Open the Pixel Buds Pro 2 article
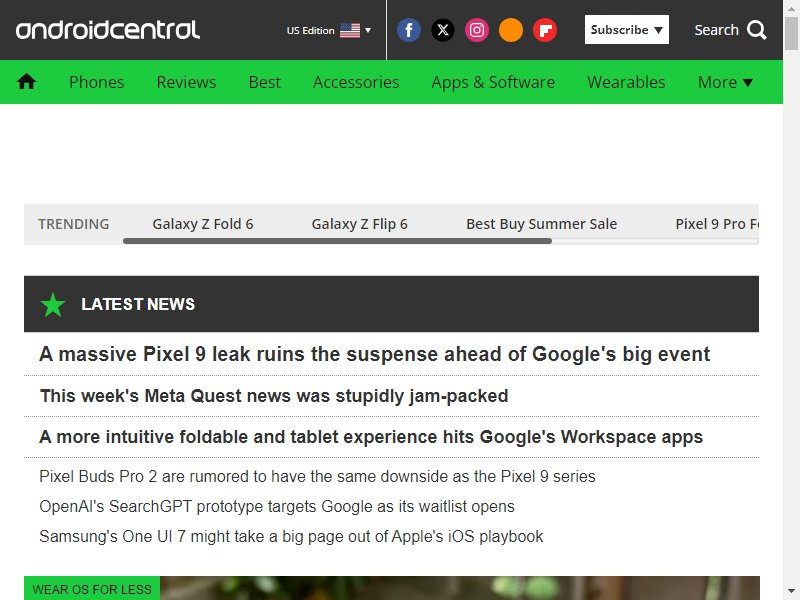The width and height of the screenshot is (800, 600). (x=317, y=477)
